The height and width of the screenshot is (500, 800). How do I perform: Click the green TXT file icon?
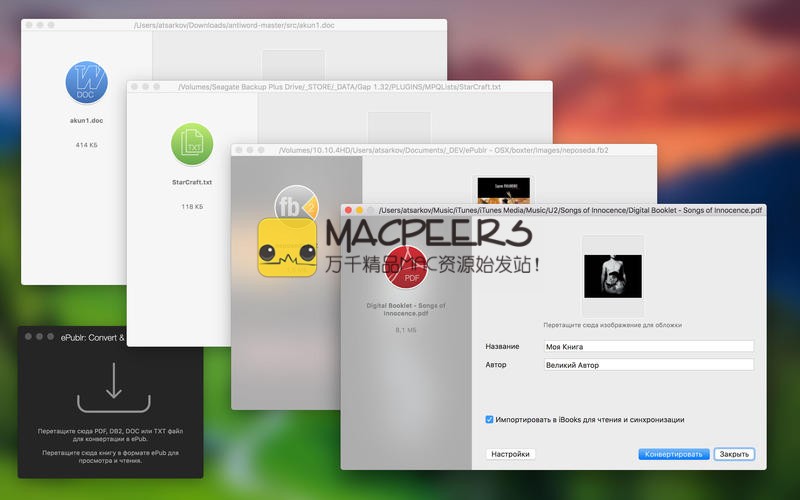(192, 145)
